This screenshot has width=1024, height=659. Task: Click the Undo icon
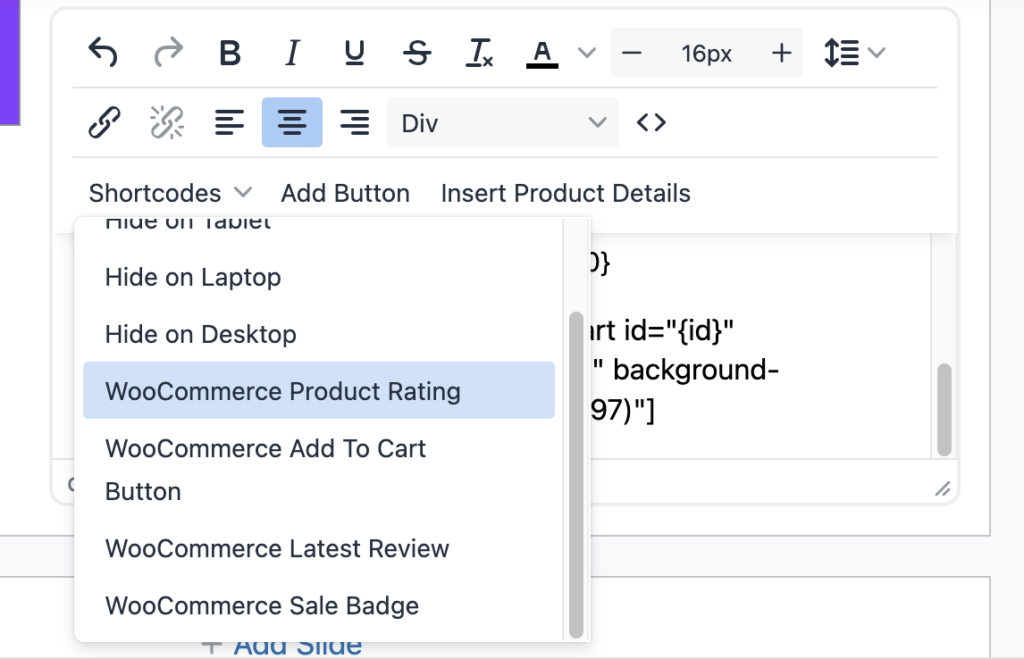pyautogui.click(x=101, y=52)
